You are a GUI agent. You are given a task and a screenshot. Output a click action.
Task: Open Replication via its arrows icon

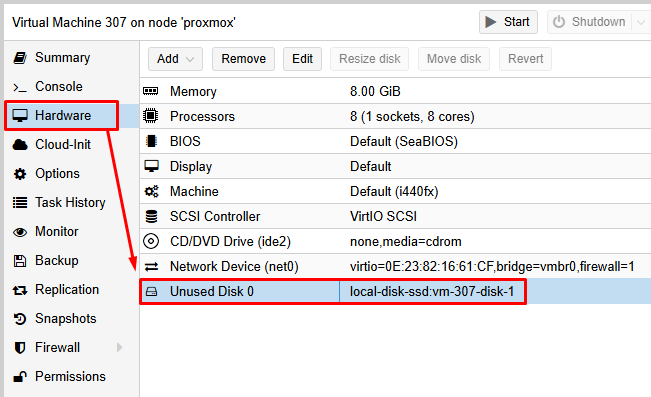pyautogui.click(x=20, y=290)
